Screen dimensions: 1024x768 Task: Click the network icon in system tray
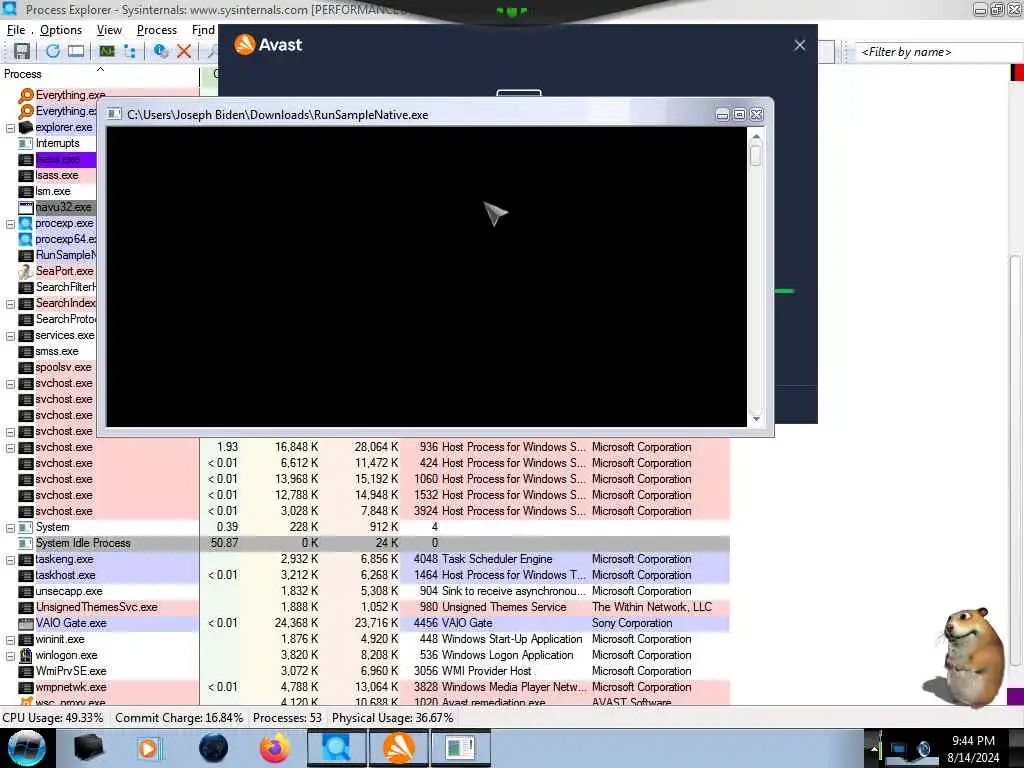click(899, 749)
